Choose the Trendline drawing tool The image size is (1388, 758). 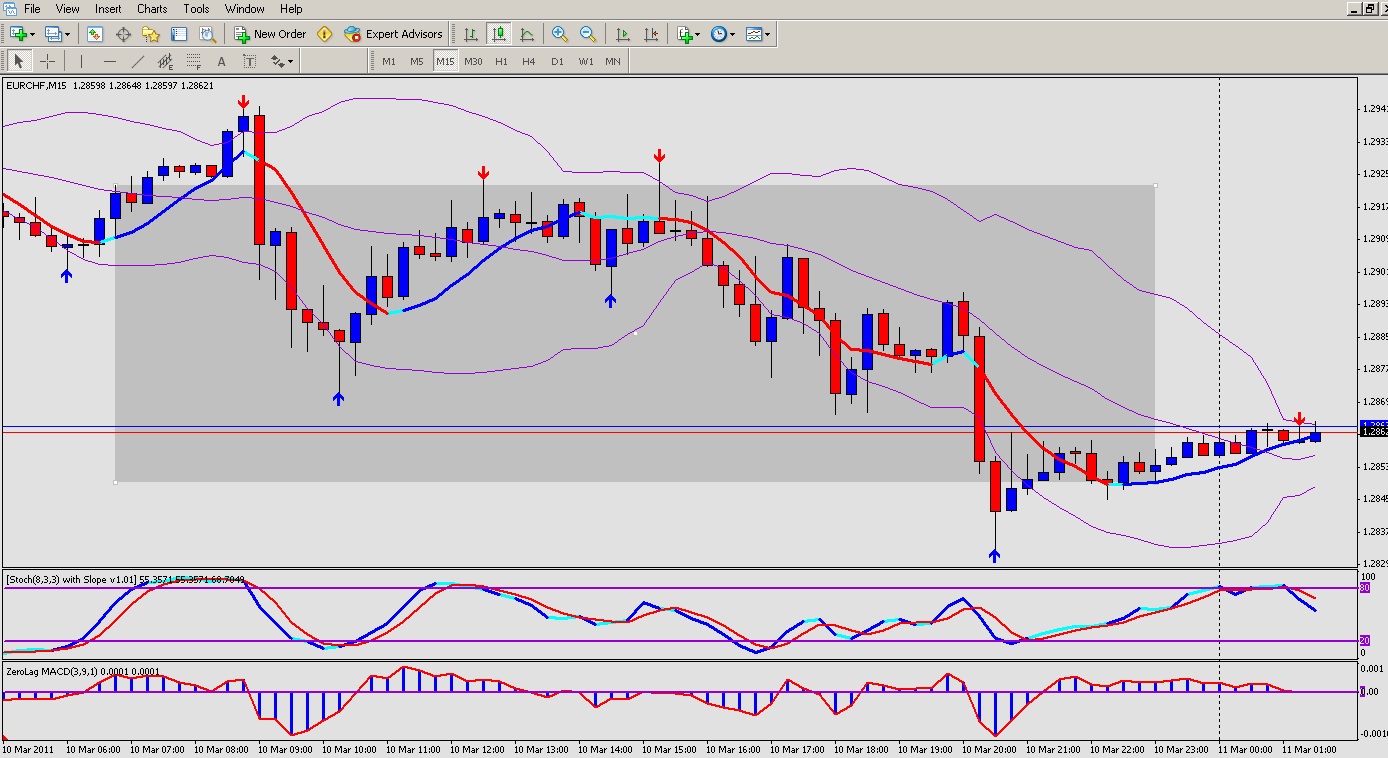(138, 61)
